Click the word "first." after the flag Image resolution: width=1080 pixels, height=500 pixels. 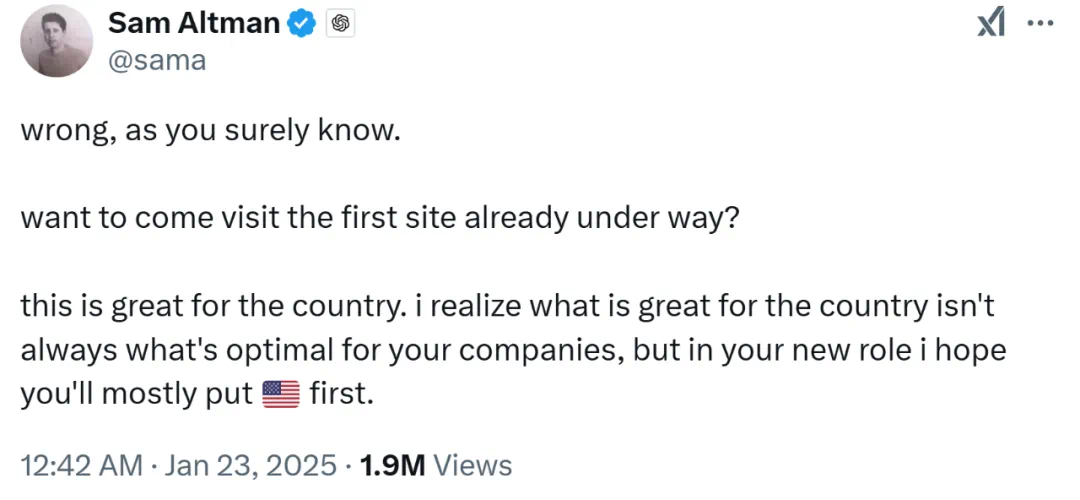click(x=342, y=394)
